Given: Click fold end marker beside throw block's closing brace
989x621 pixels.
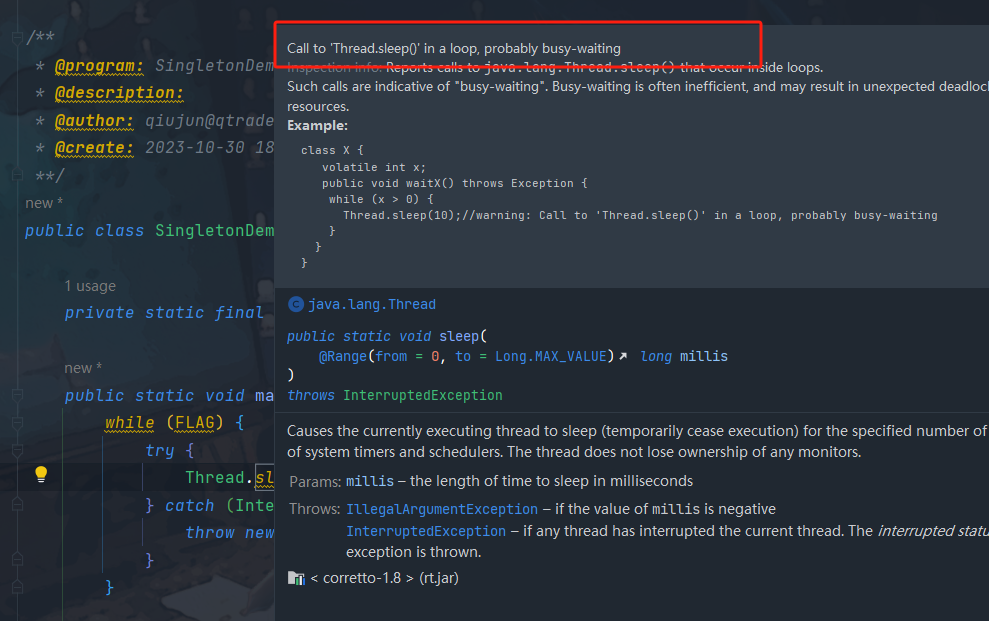Looking at the screenshot, I should pos(18,560).
